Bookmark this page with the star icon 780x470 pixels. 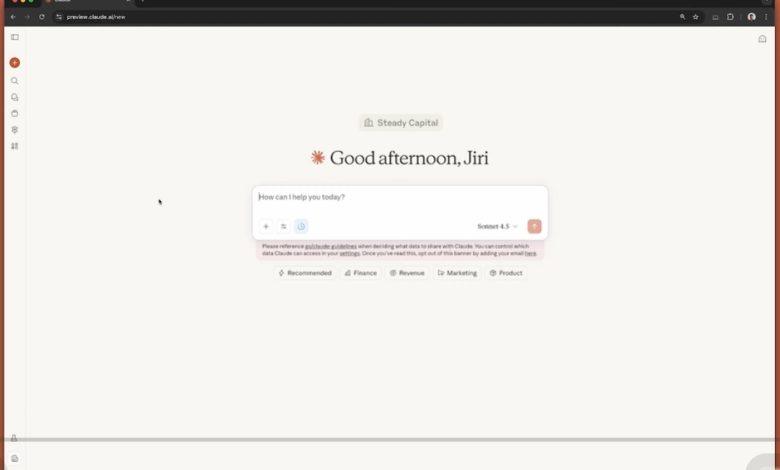(696, 17)
